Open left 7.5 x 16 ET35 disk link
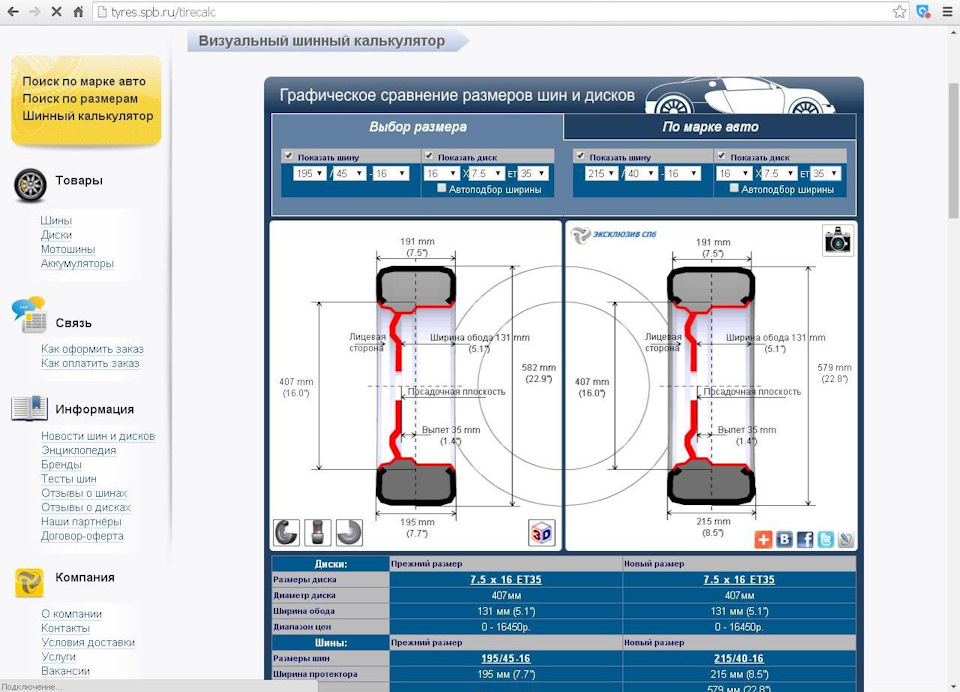This screenshot has width=960, height=692. 506,579
